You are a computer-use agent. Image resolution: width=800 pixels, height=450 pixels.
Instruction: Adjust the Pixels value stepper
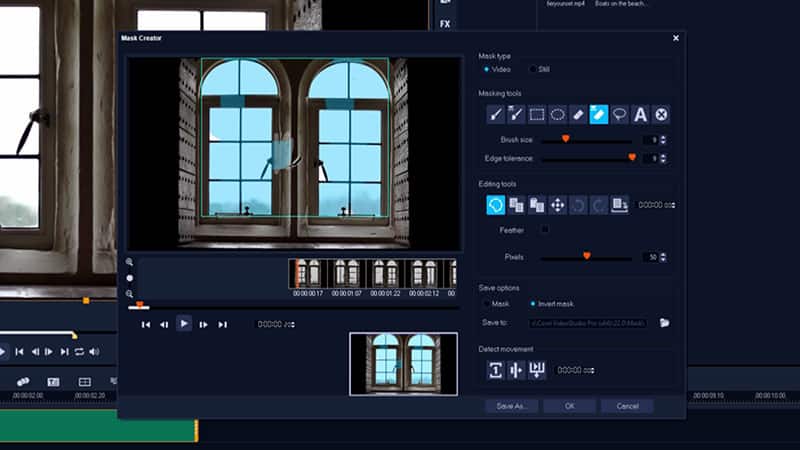[x=664, y=257]
